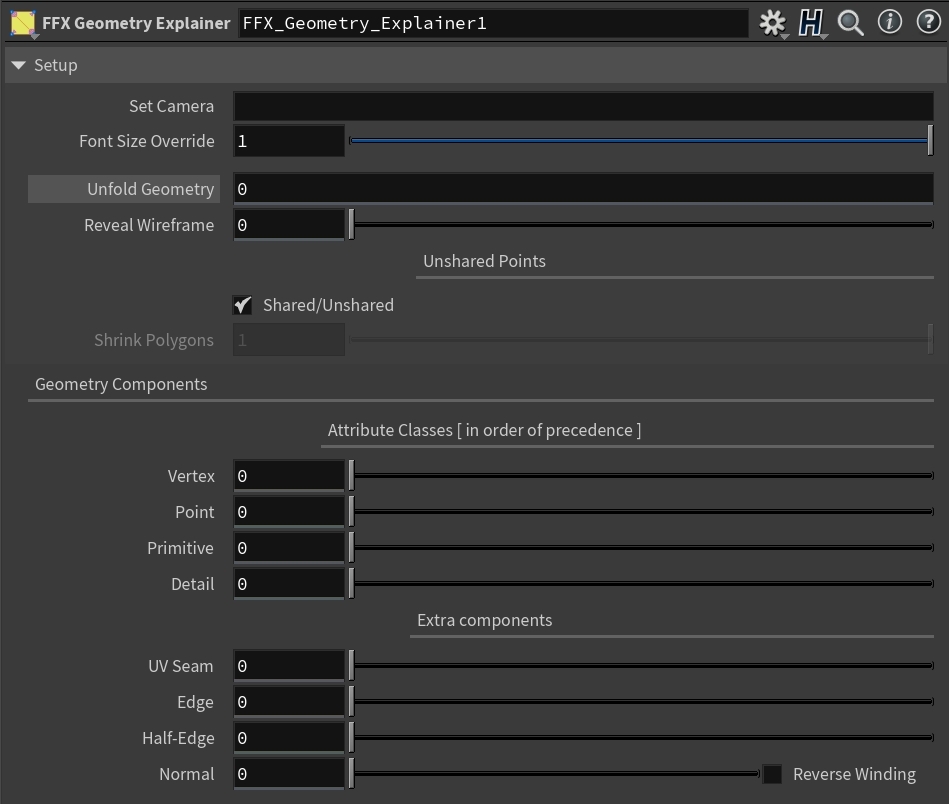The image size is (949, 804).
Task: Click the Vertex value field
Action: click(289, 476)
